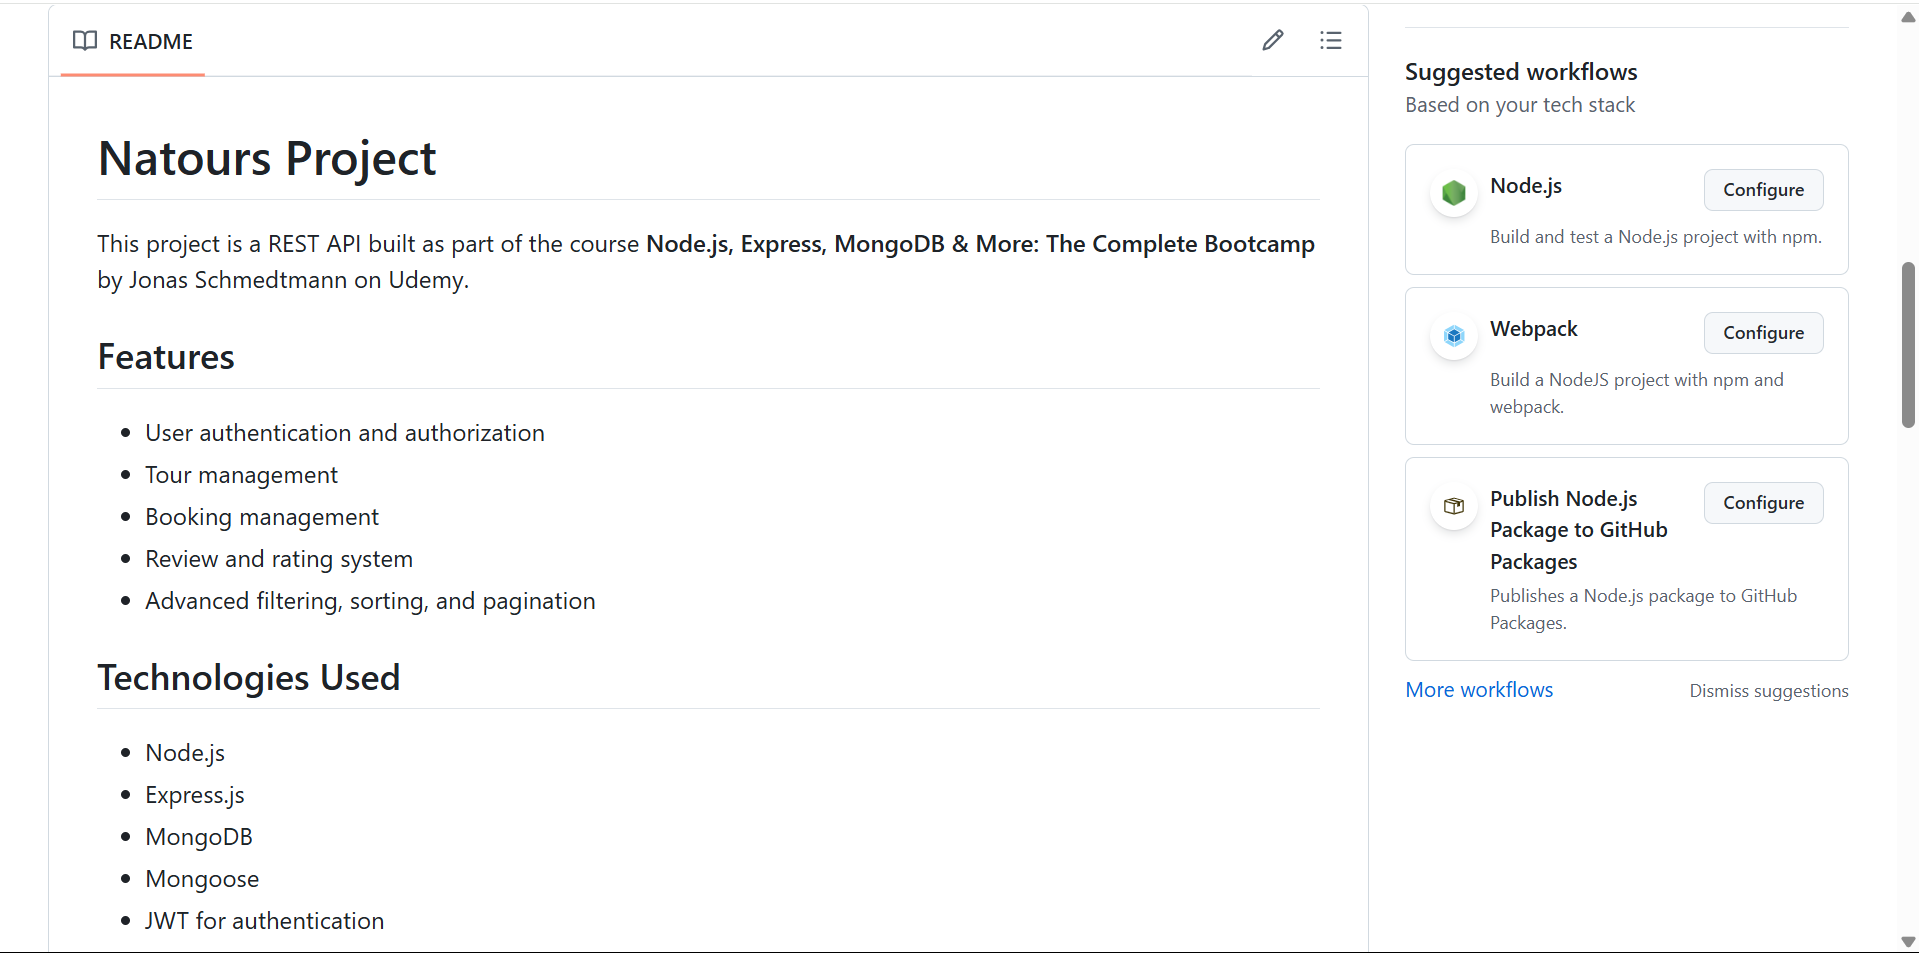Configure Publish Node.js Package workflow
The width and height of the screenshot is (1919, 953).
click(x=1763, y=503)
